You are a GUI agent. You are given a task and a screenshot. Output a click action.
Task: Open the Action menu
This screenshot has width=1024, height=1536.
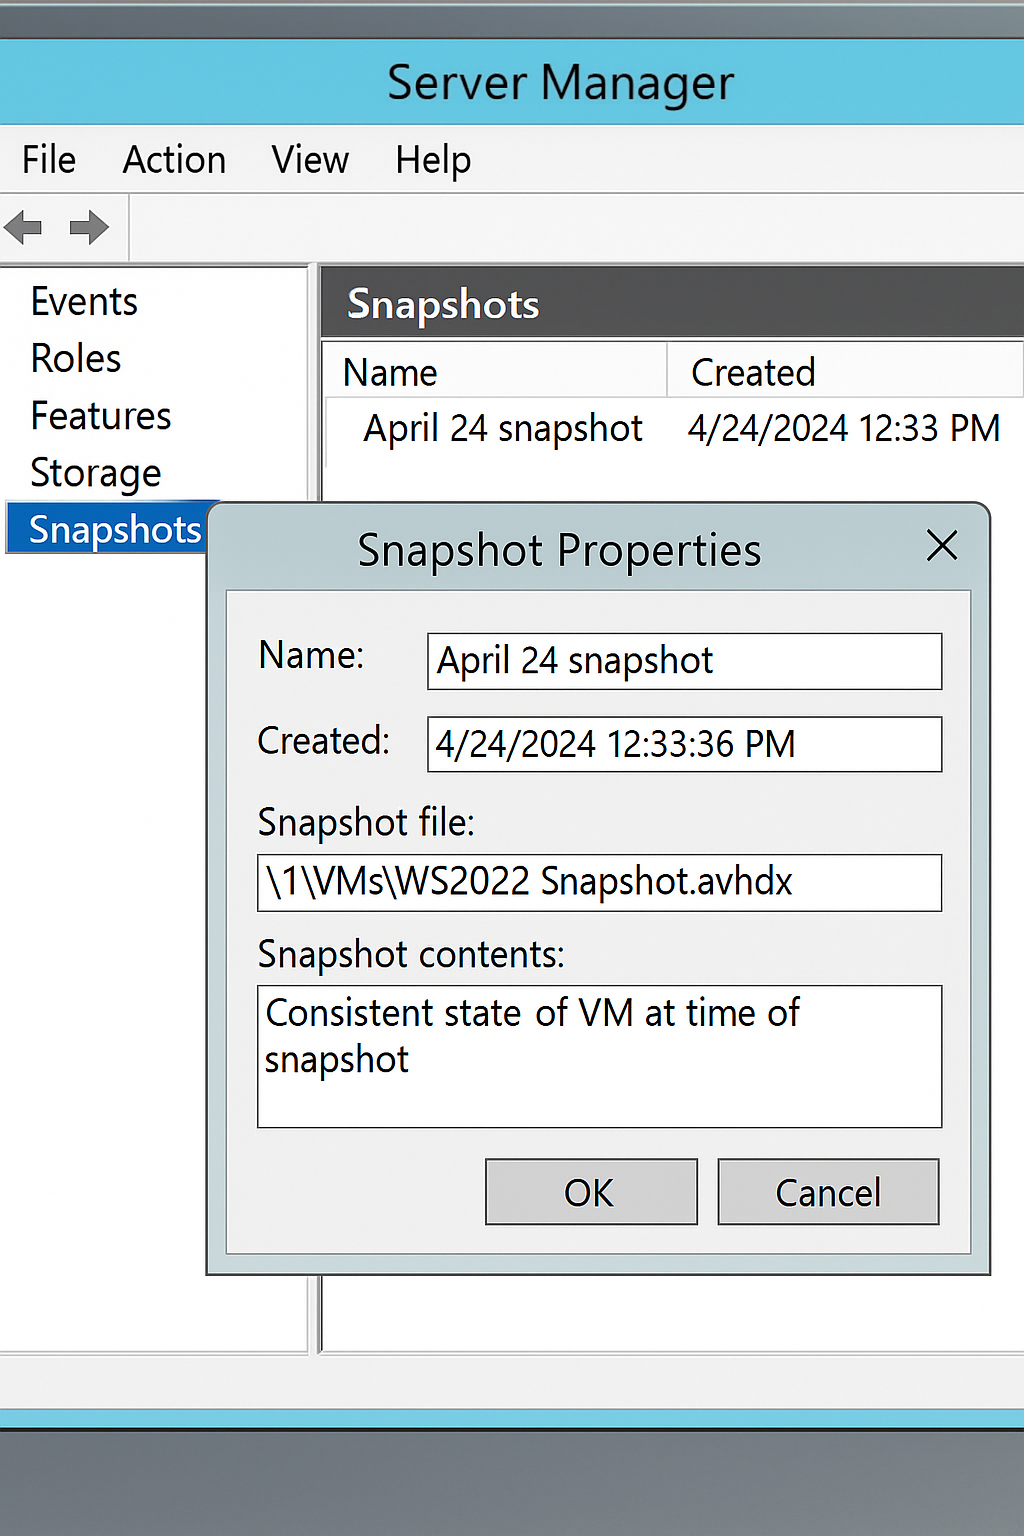[x=175, y=160]
